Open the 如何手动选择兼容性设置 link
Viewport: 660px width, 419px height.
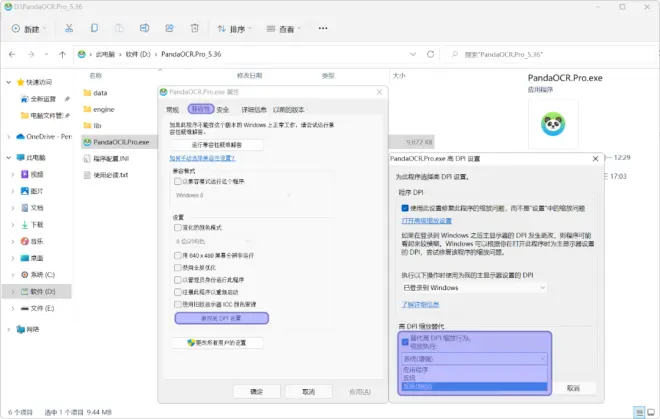[202, 158]
